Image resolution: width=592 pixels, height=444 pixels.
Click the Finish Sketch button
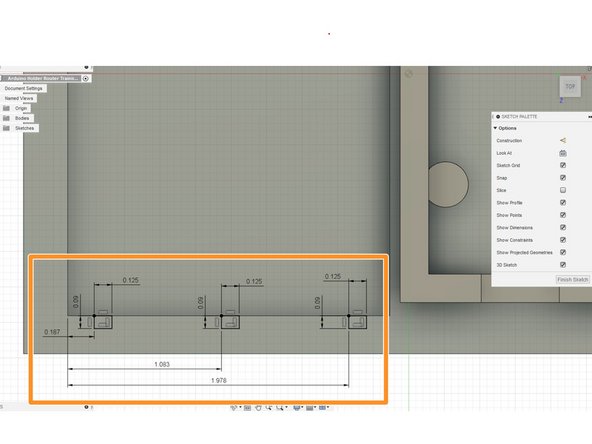coord(572,280)
